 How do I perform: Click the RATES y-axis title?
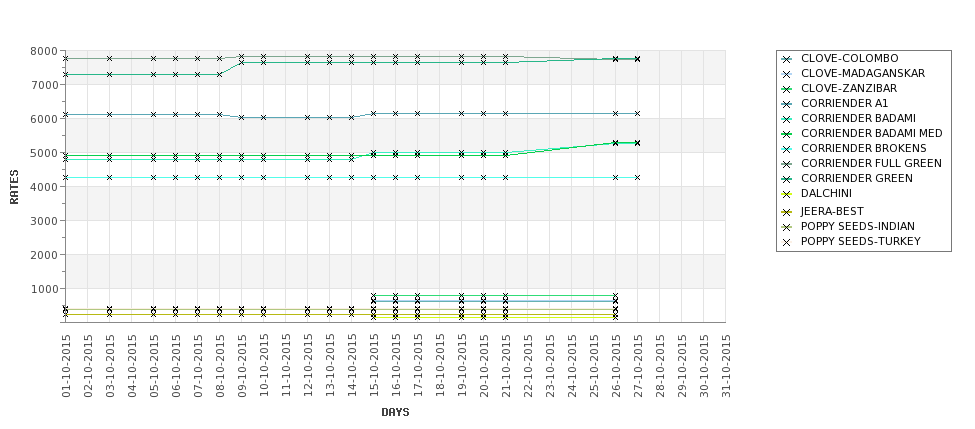click(14, 186)
